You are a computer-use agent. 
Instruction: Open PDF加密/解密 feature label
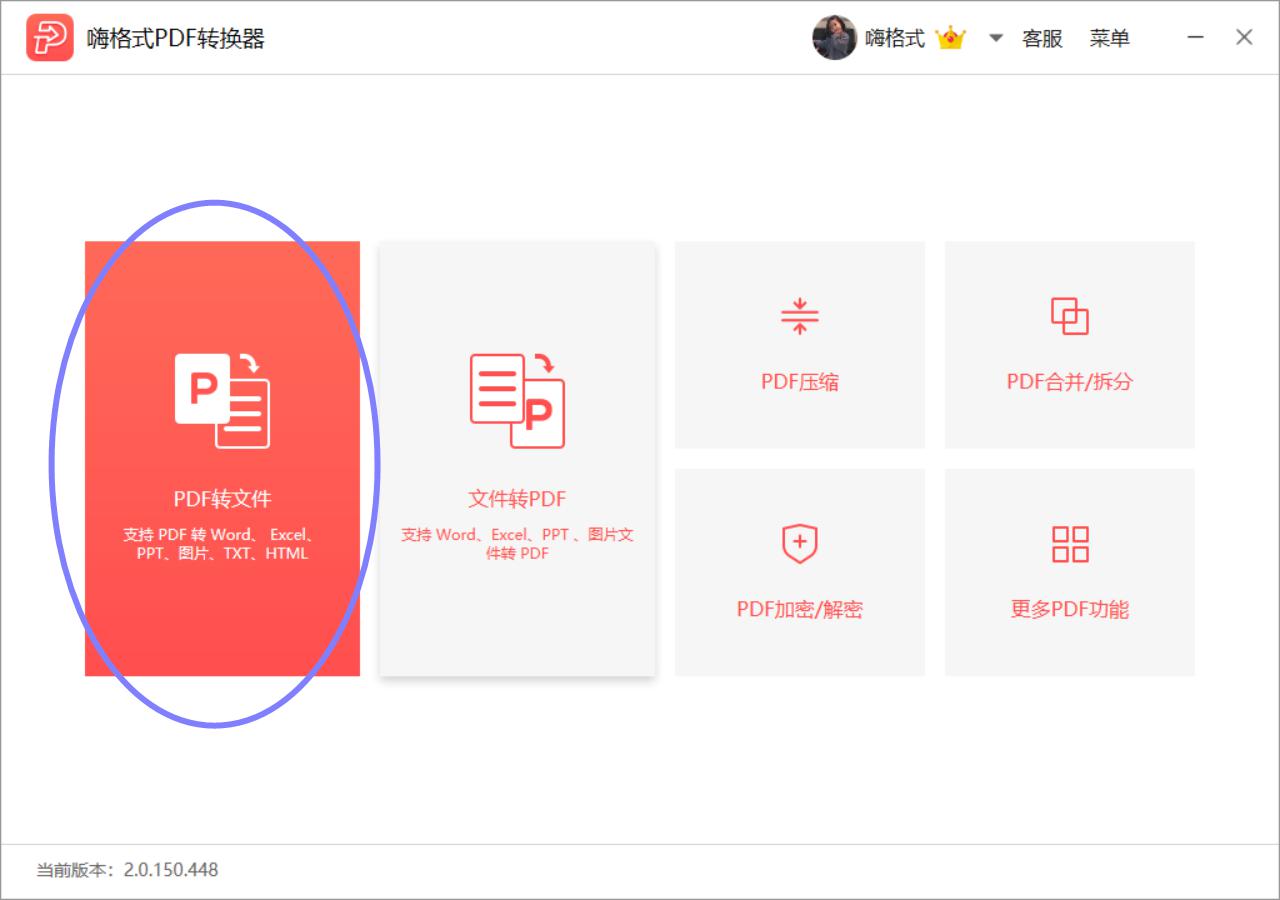800,610
